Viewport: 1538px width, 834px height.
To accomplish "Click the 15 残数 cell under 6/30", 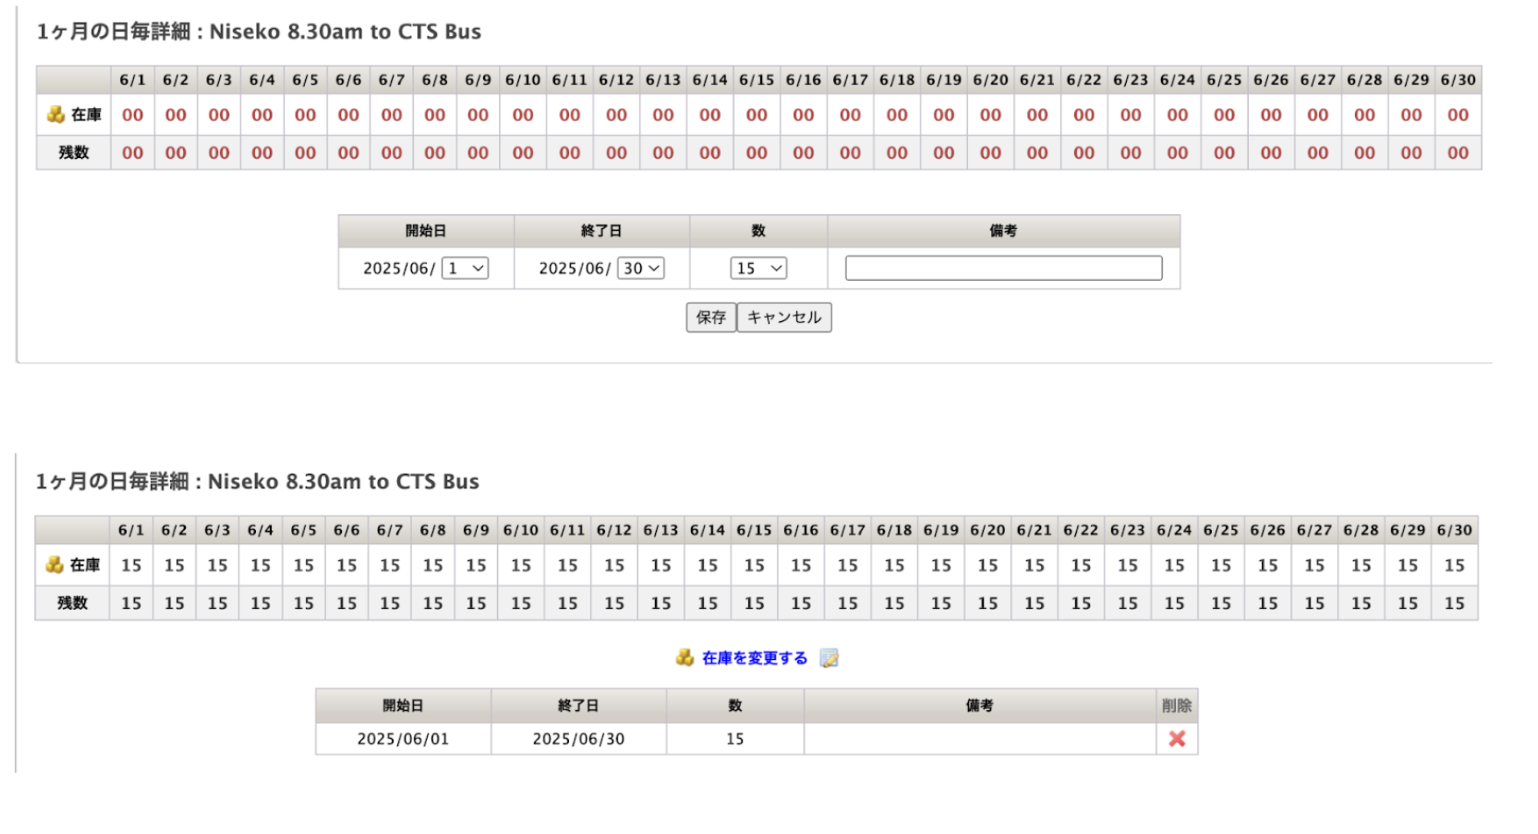I will pyautogui.click(x=1454, y=603).
